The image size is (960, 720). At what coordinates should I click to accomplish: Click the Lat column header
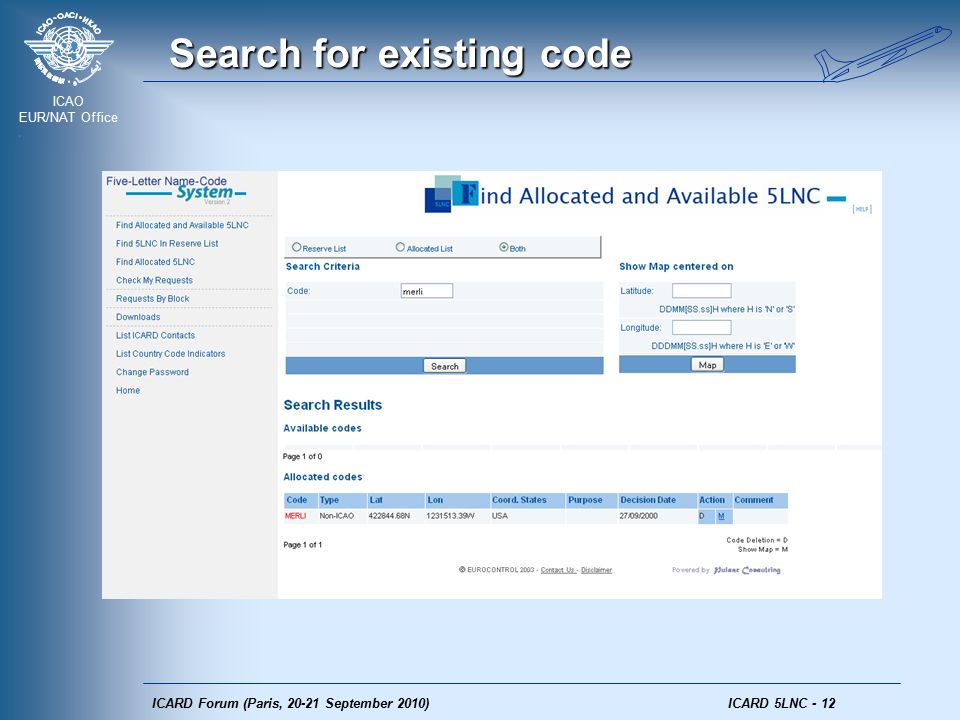point(396,500)
